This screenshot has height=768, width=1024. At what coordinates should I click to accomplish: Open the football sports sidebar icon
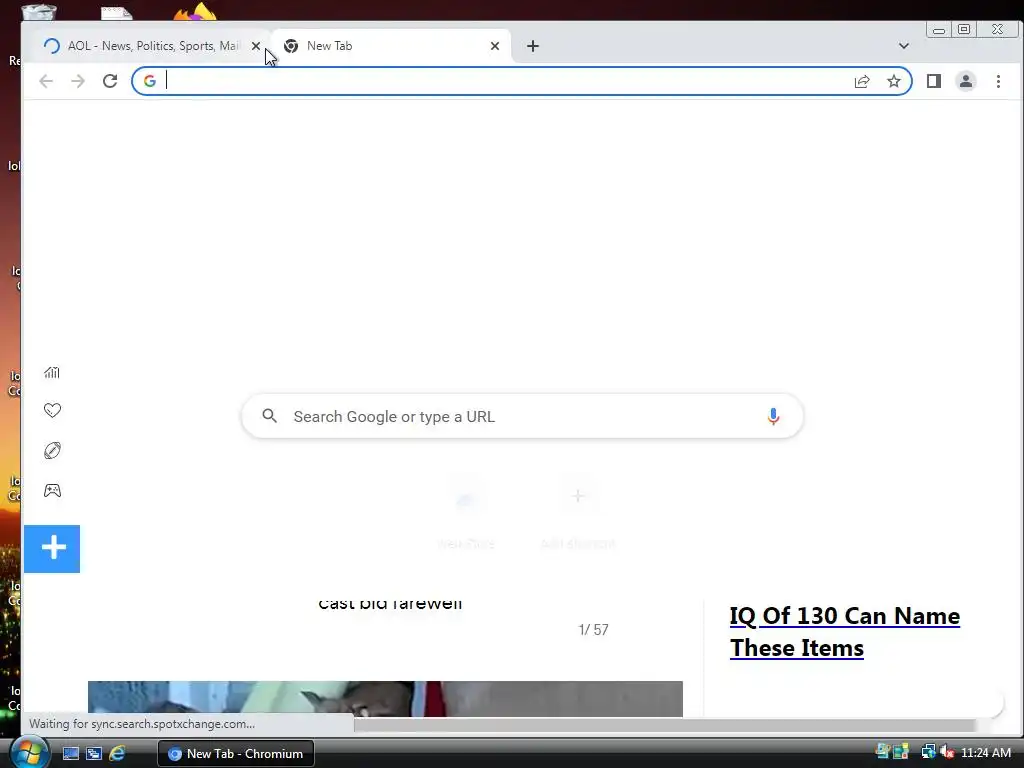tap(52, 451)
